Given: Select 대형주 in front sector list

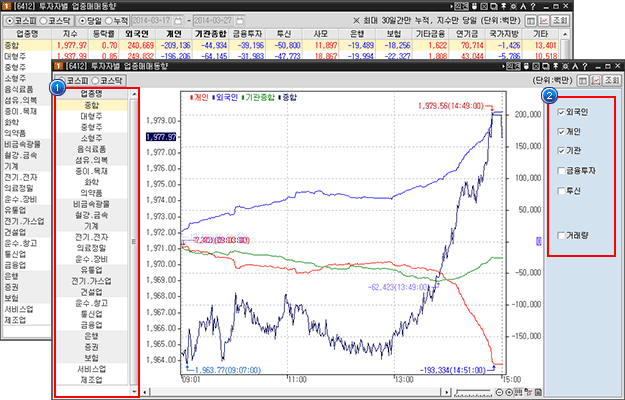Looking at the screenshot, I should 91,116.
